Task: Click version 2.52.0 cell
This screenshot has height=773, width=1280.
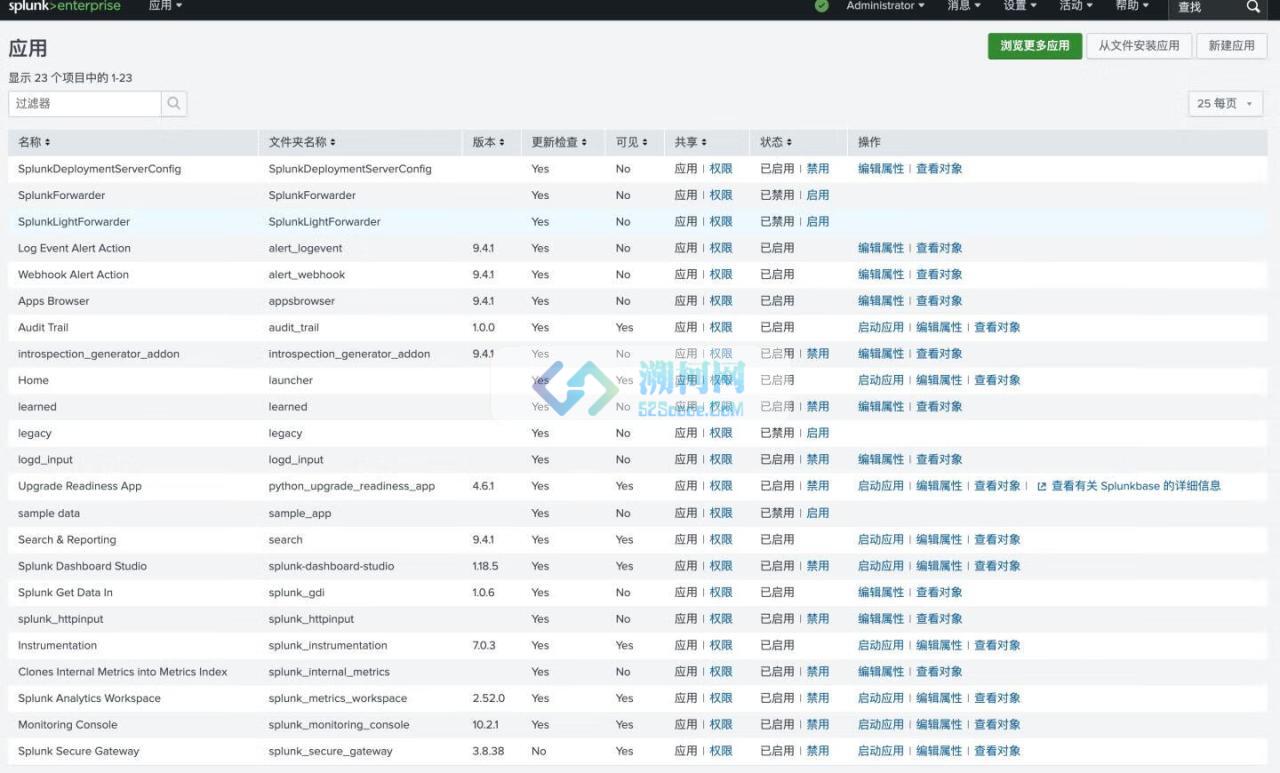Action: [x=488, y=698]
